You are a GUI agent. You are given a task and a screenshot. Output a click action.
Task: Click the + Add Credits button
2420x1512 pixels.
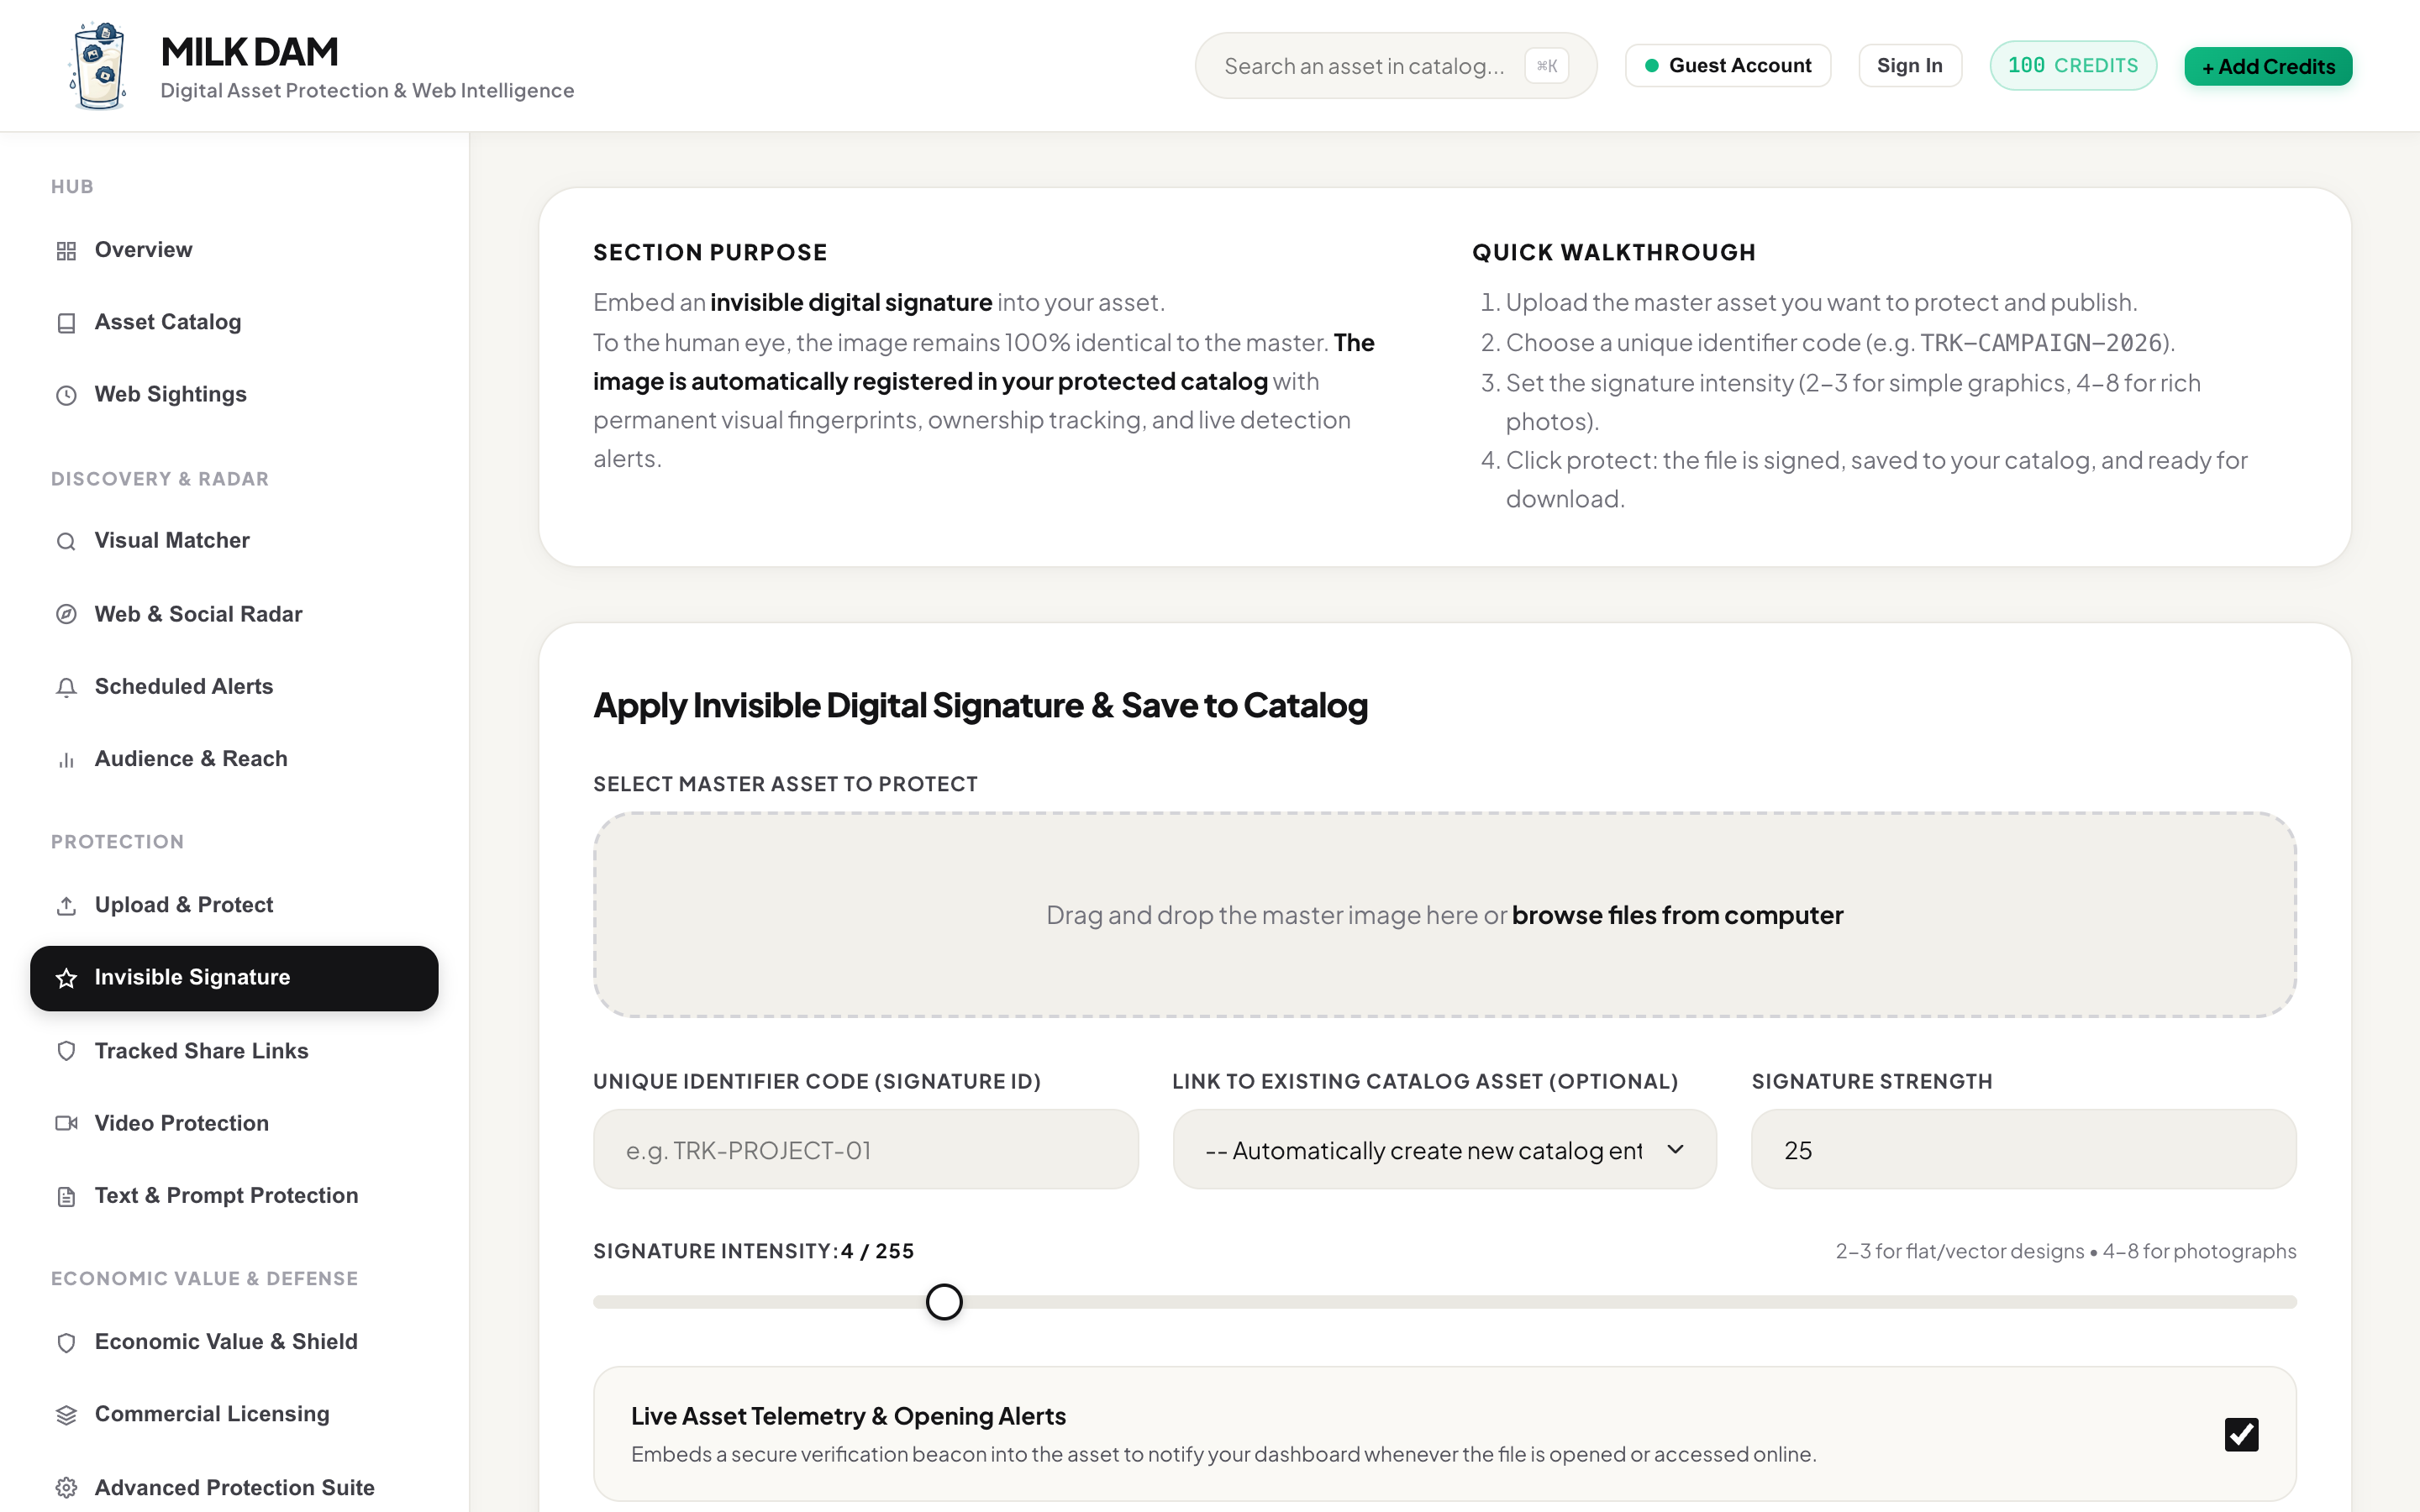[x=2267, y=66]
